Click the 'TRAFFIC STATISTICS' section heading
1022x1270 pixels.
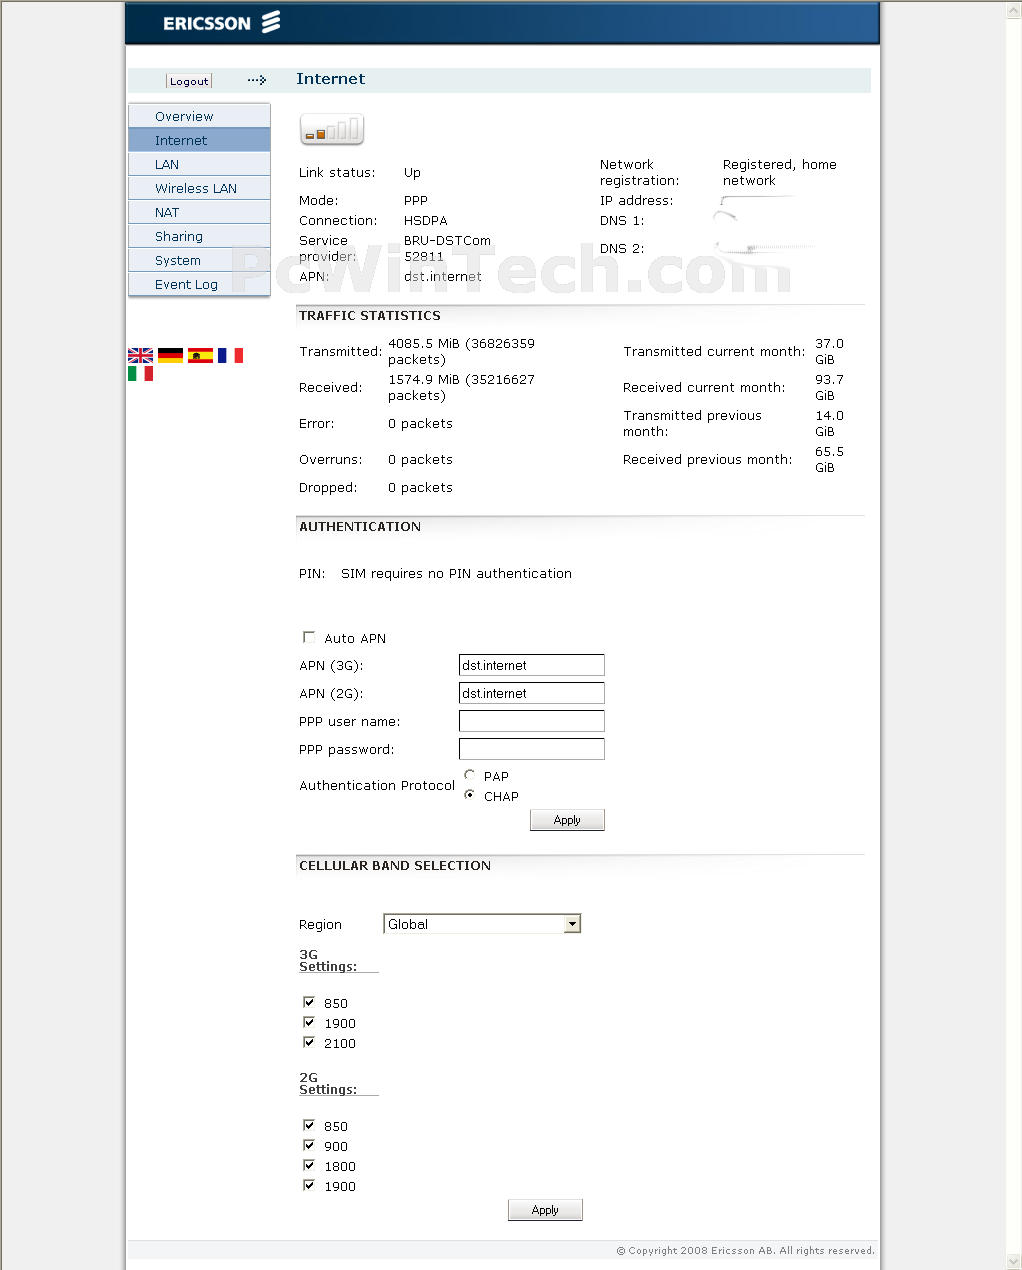370,315
